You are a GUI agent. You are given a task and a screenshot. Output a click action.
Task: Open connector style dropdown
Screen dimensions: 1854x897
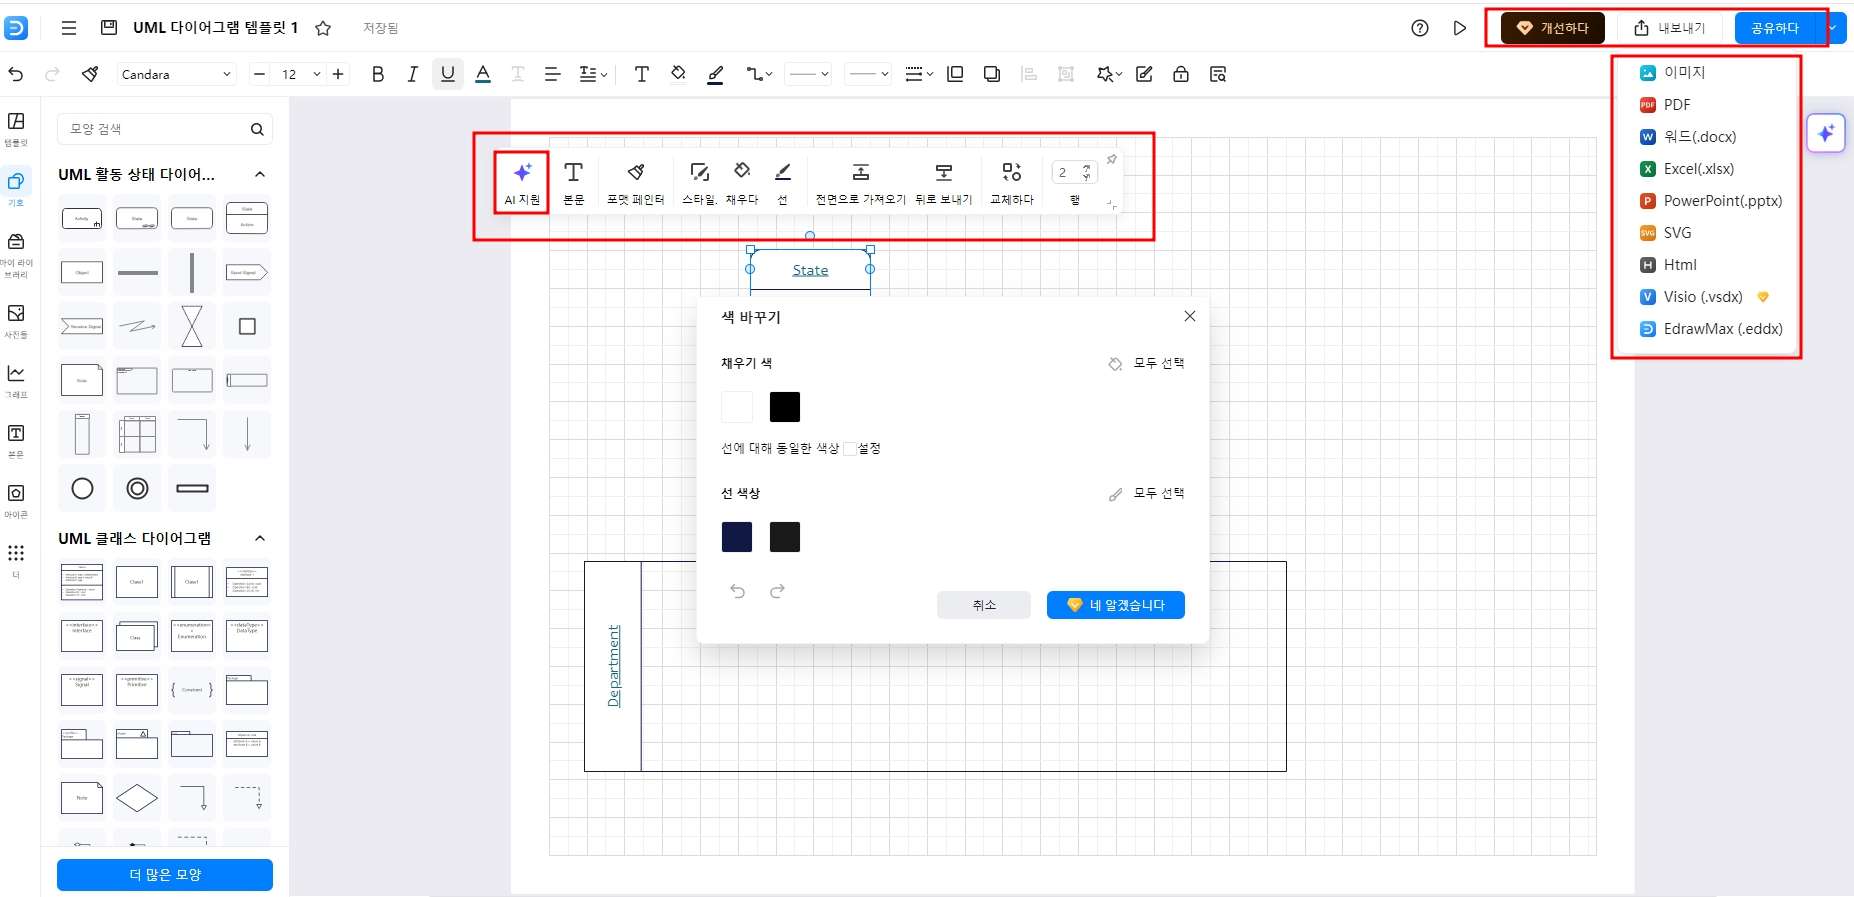(x=759, y=74)
